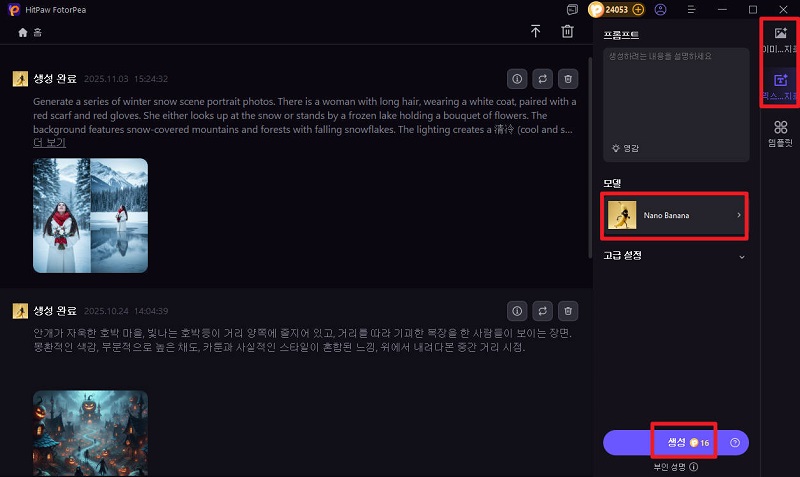This screenshot has height=477, width=800.
Task: Delete all history with top trash icon
Action: point(567,32)
